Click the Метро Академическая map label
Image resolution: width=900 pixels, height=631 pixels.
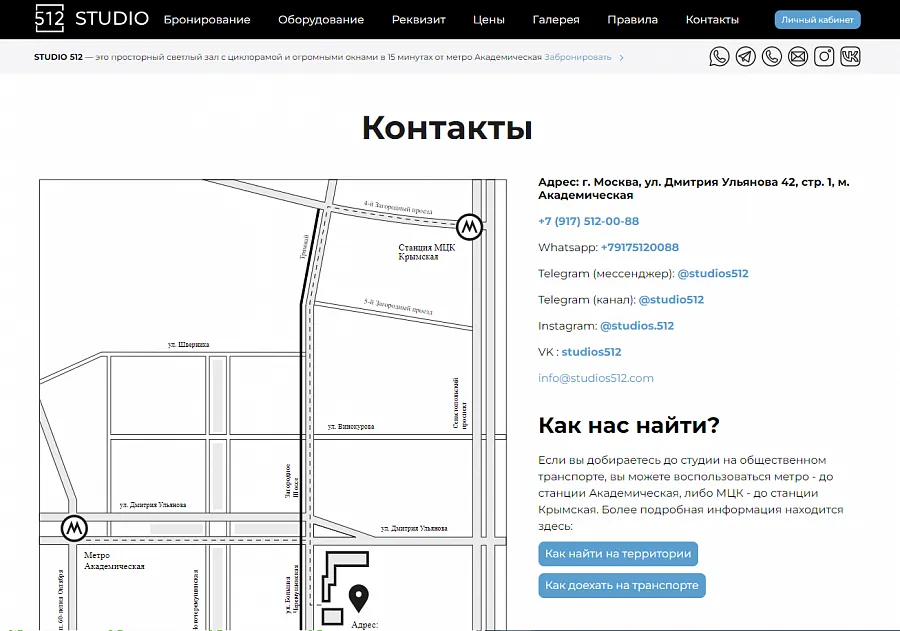tap(114, 561)
